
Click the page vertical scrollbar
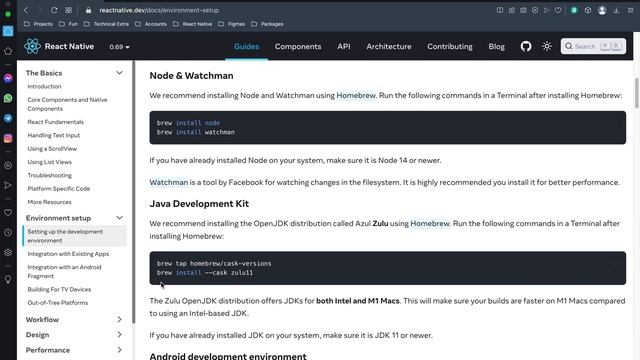636,93
